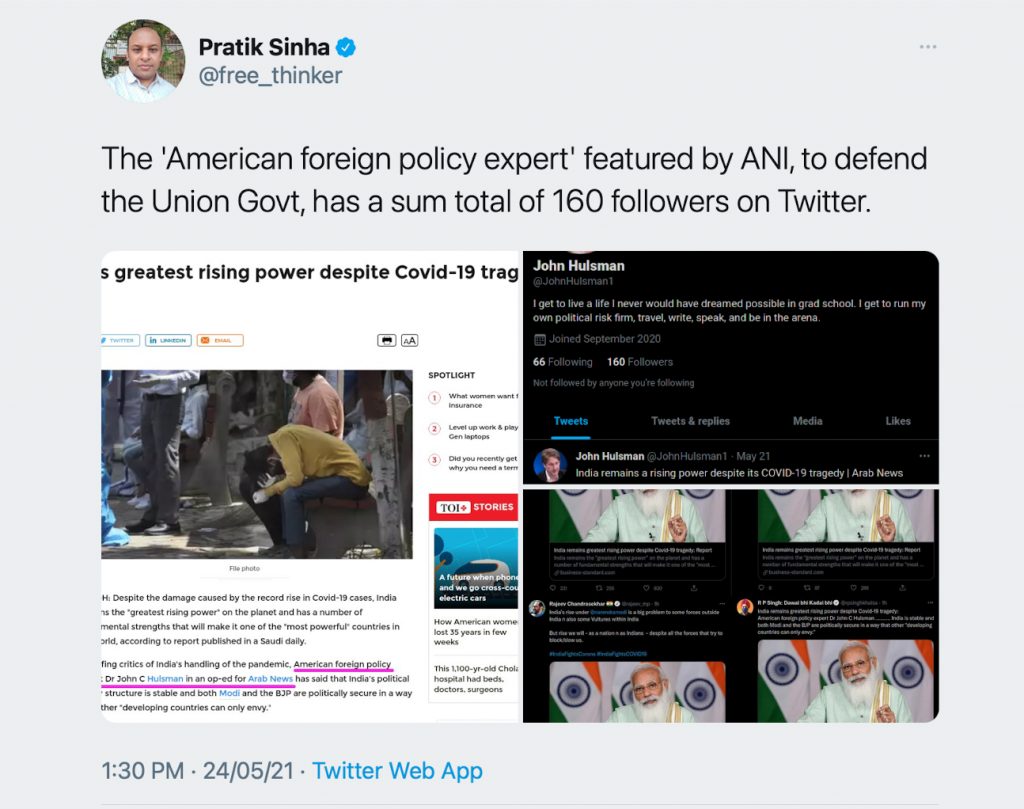Click the blue verified badge next to Pratik Sinha

345,48
